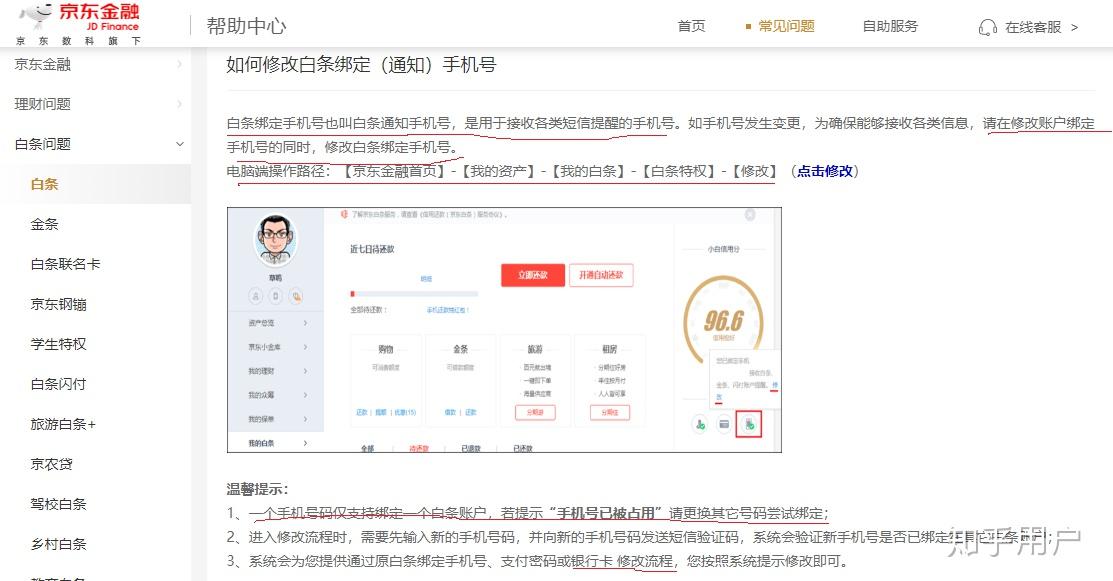Click the leftmost circular person icon near credit score
The height and width of the screenshot is (581, 1113).
click(x=699, y=424)
